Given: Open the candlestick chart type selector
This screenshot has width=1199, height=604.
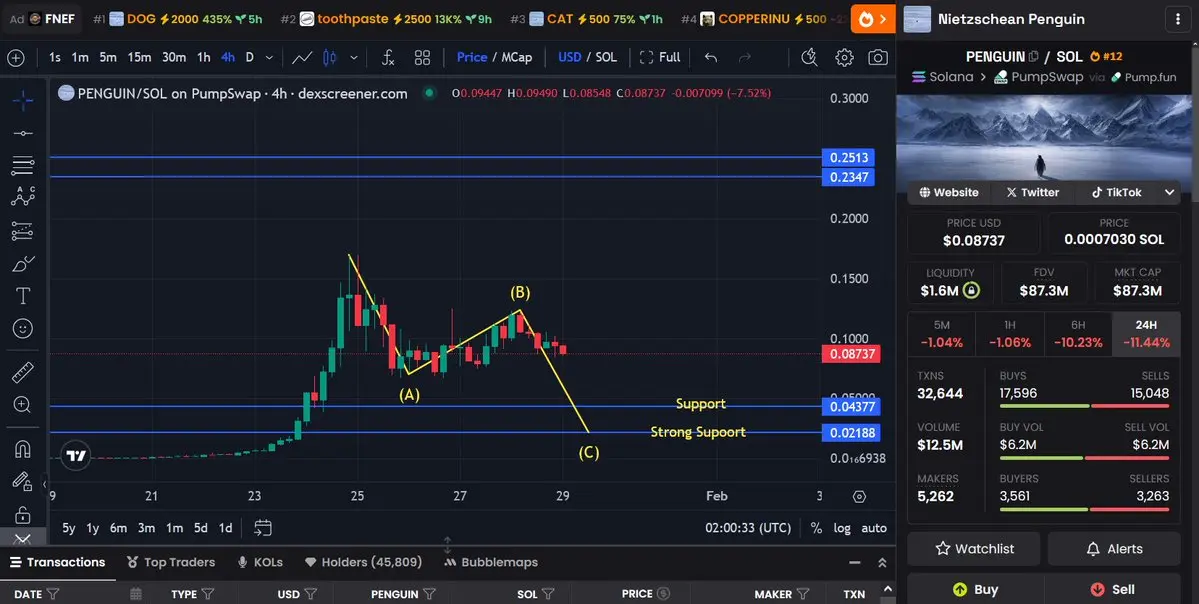Looking at the screenshot, I should [x=330, y=57].
